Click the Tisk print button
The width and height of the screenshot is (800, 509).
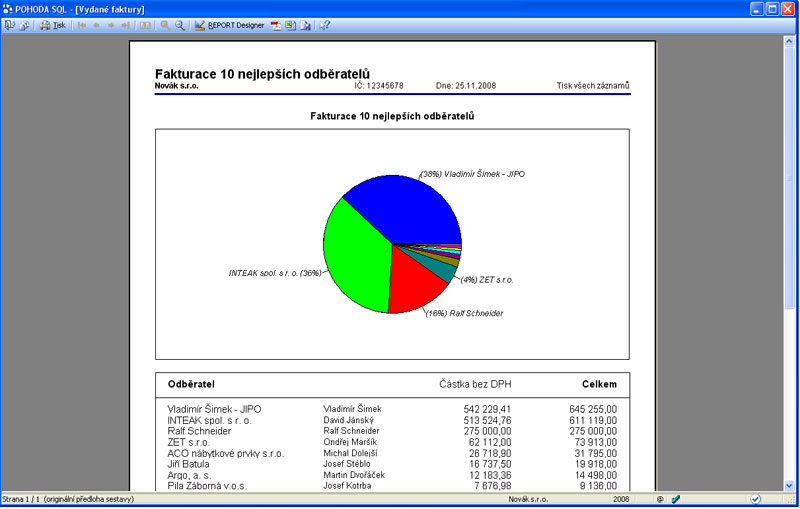tap(53, 25)
